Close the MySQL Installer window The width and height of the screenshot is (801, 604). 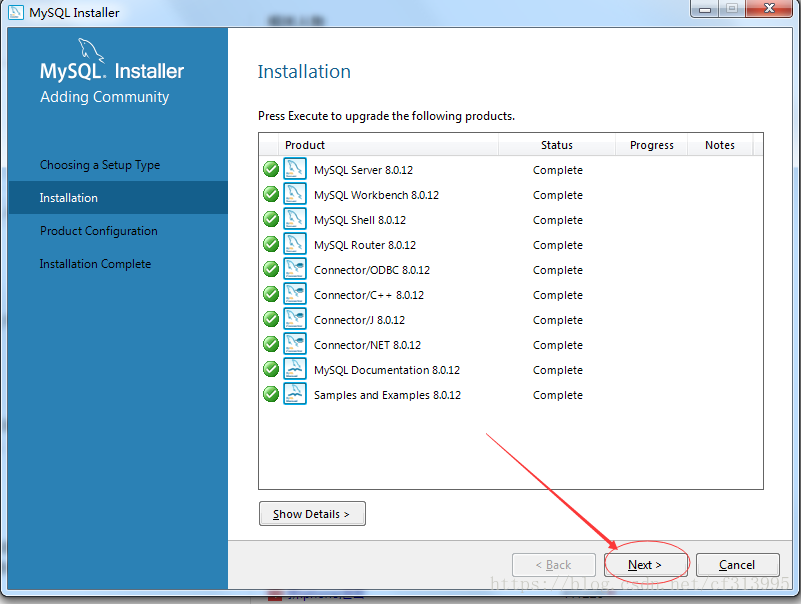click(769, 9)
